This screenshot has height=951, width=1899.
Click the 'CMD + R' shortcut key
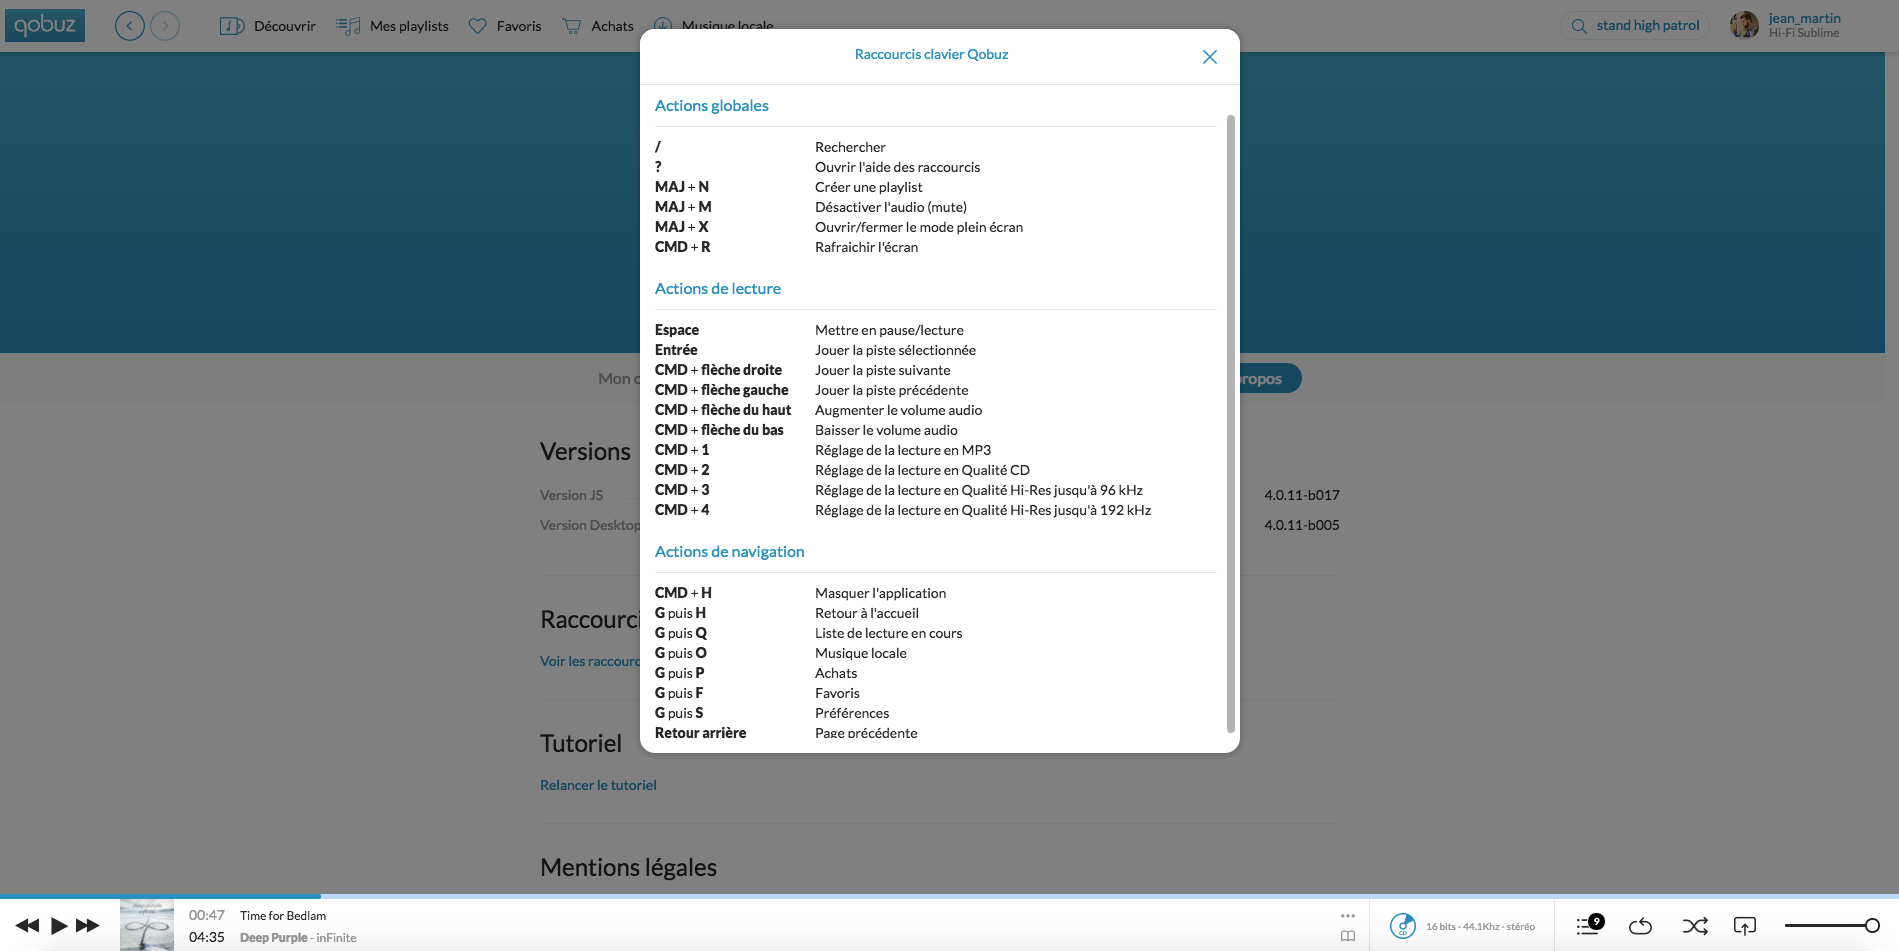pos(683,247)
